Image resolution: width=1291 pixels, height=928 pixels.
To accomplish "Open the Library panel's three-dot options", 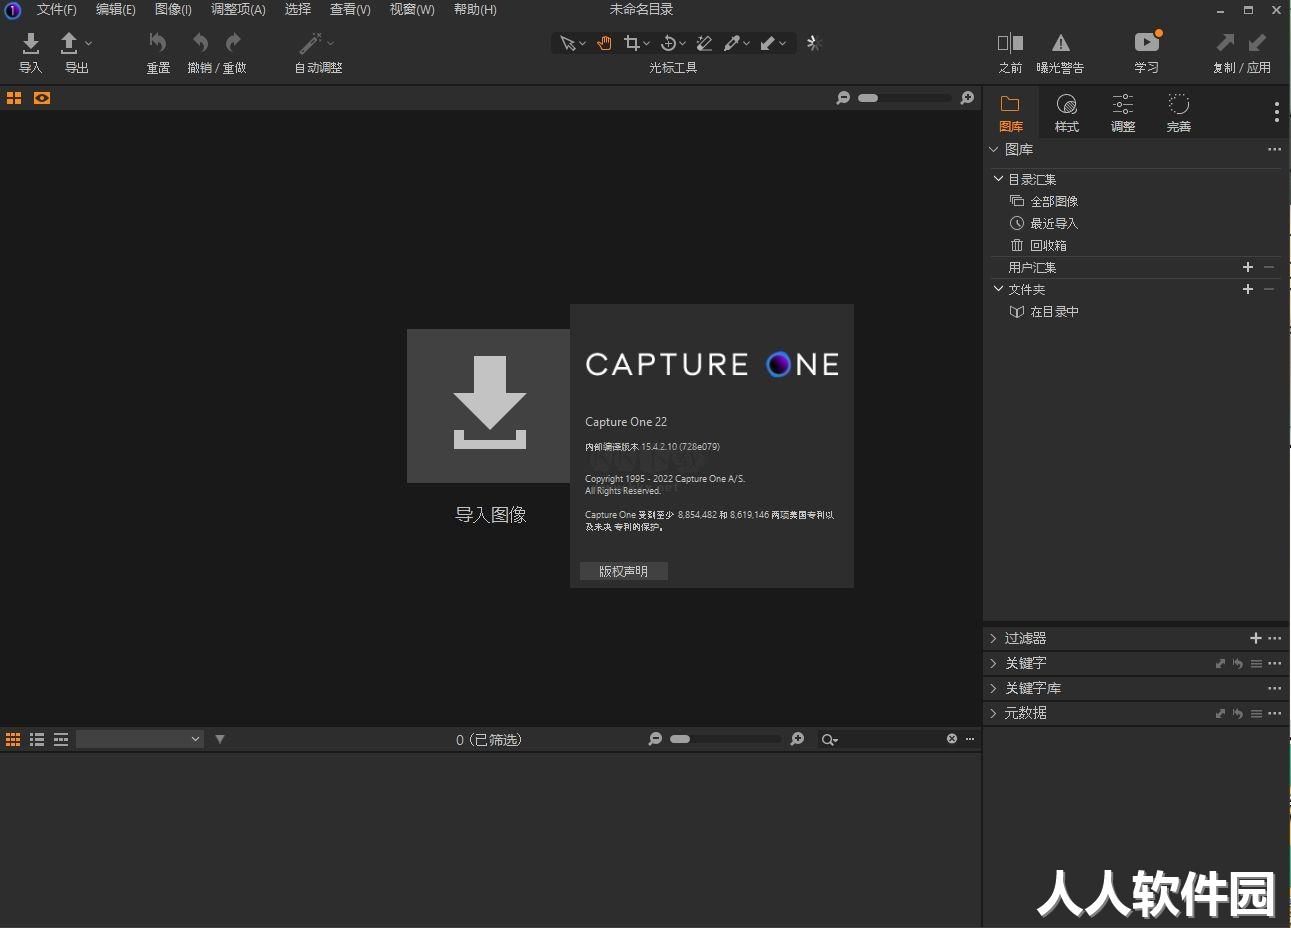I will [1274, 149].
